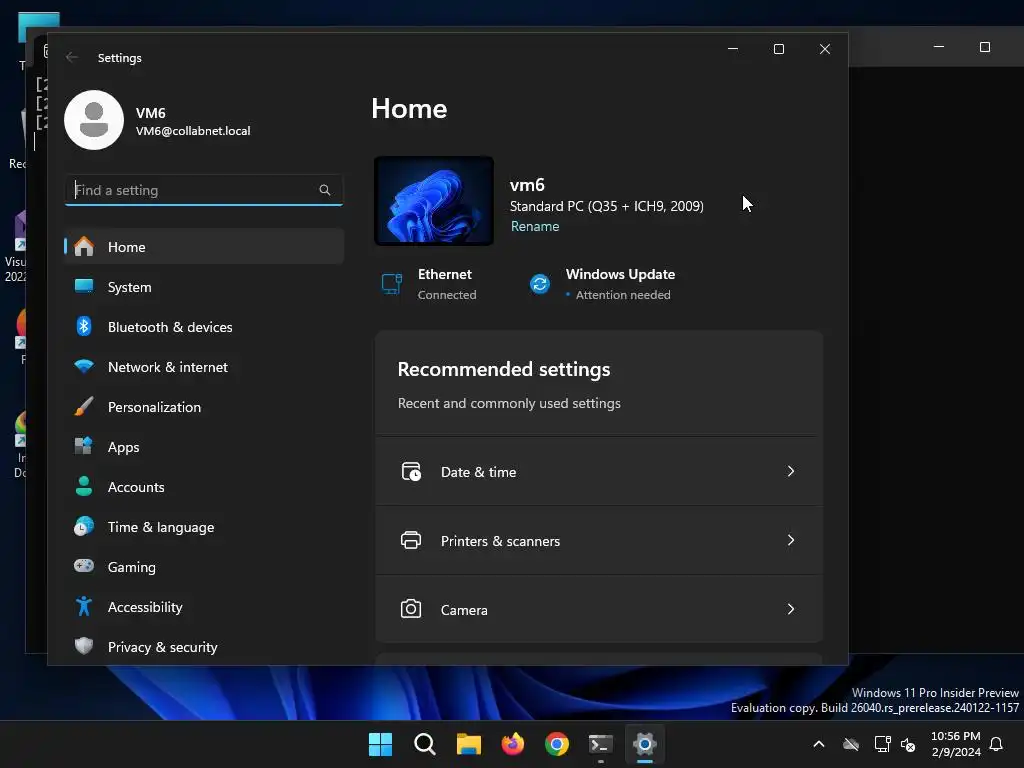Click the Windows Update refresh icon
This screenshot has width=1024, height=768.
pos(539,284)
